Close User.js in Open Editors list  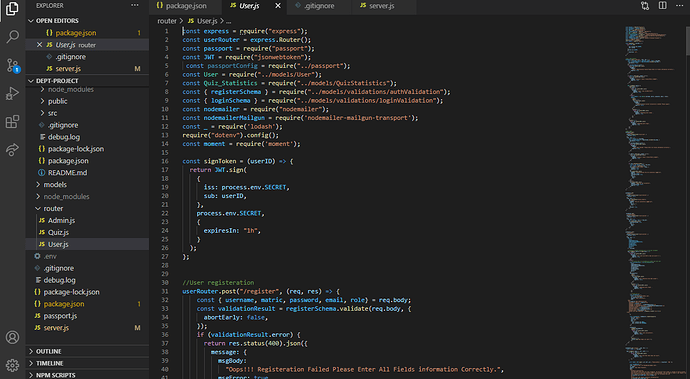39,44
